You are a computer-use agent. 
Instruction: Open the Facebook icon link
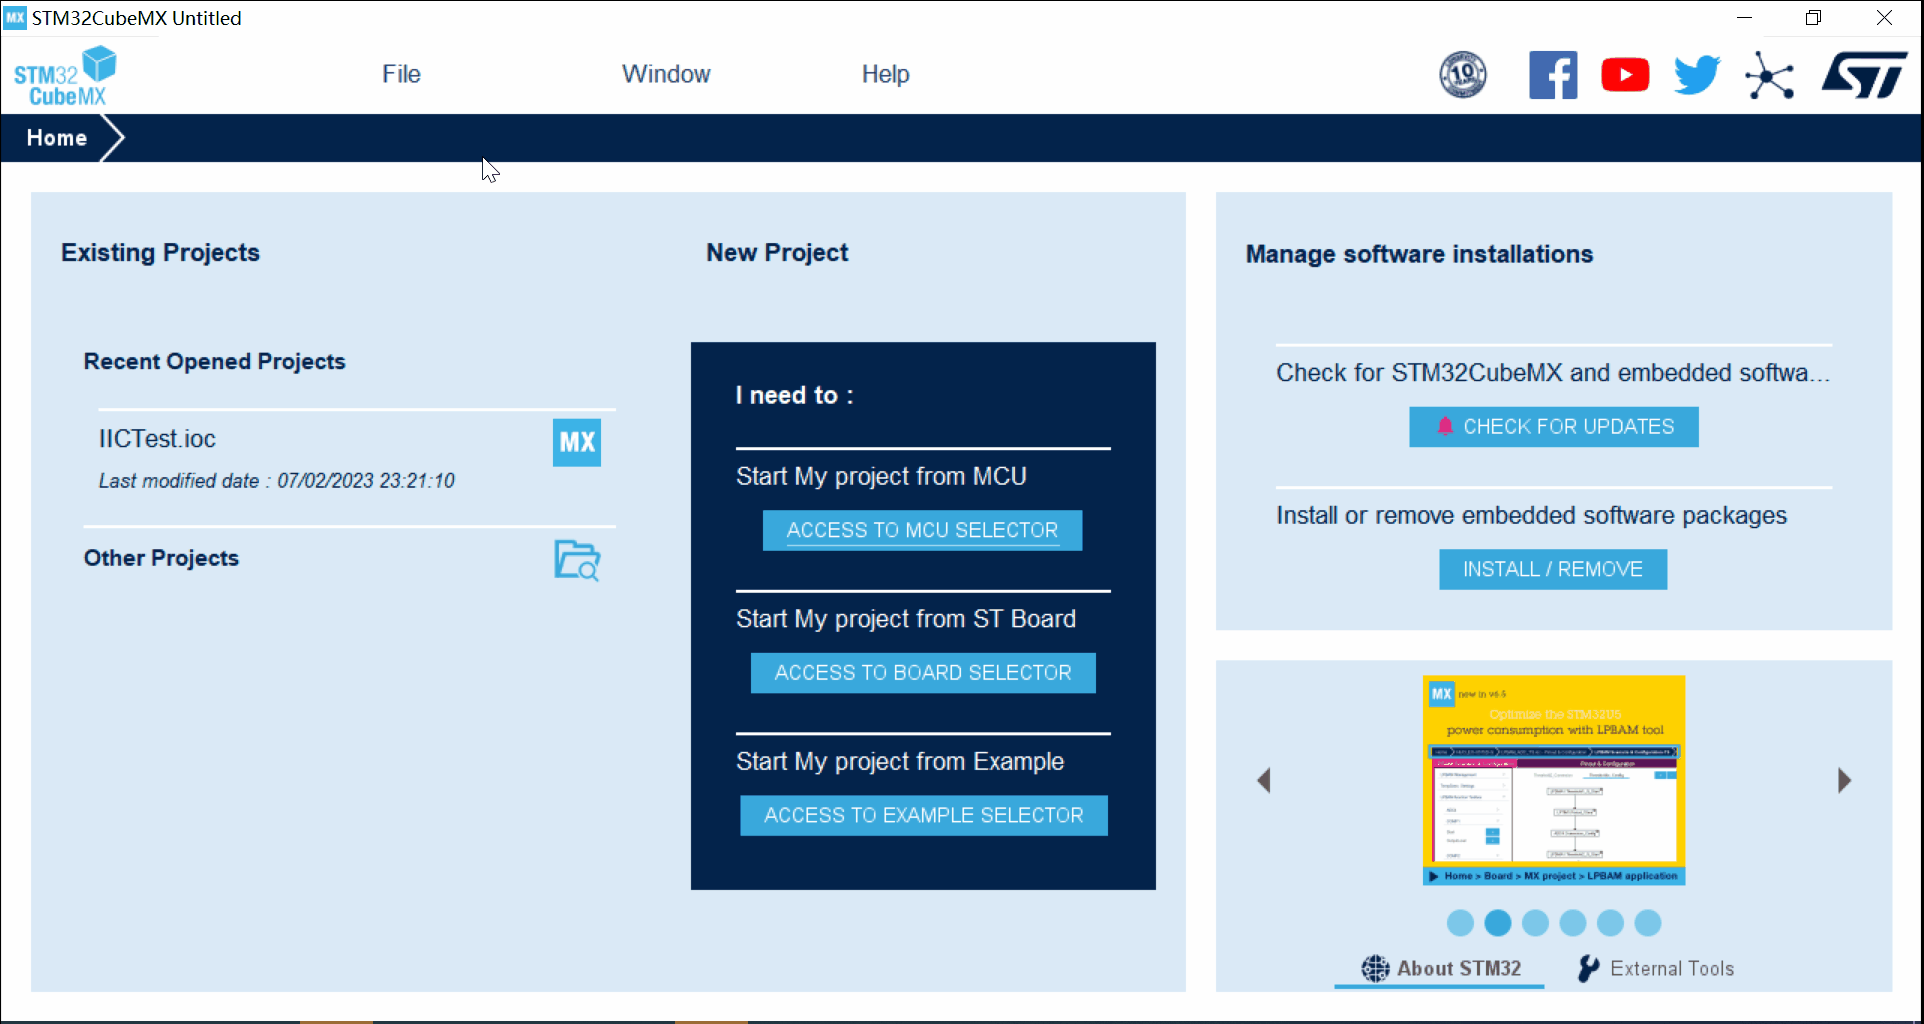(x=1553, y=75)
